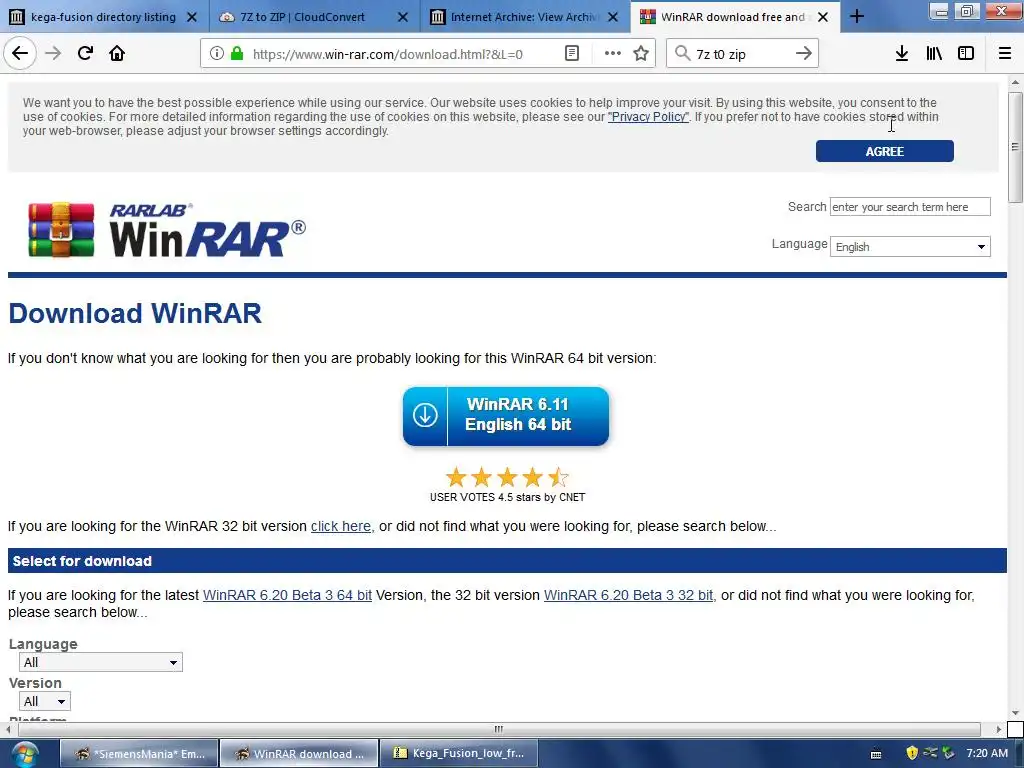
Task: Click the WinRAR books logo image
Action: pyautogui.click(x=61, y=230)
